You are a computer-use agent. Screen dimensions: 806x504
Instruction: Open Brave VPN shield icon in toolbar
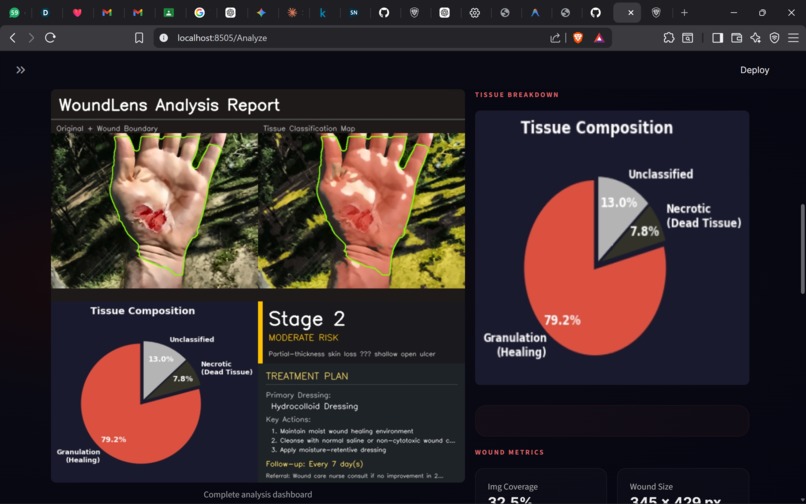pos(774,38)
